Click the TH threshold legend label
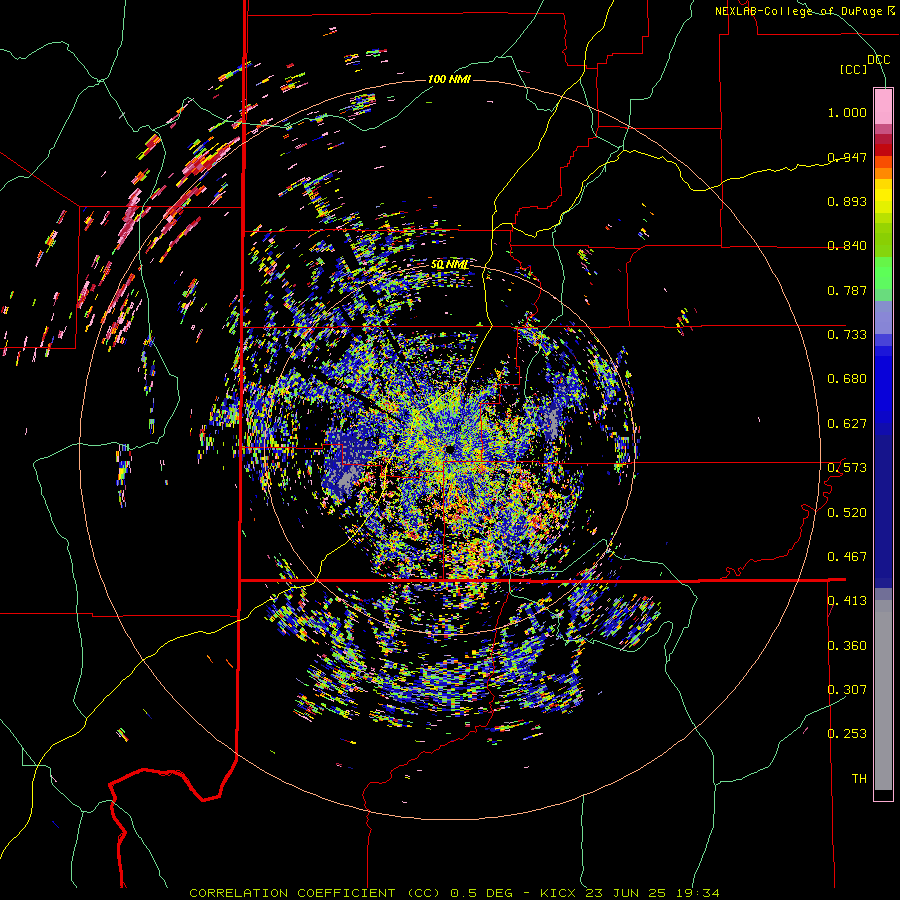 859,779
